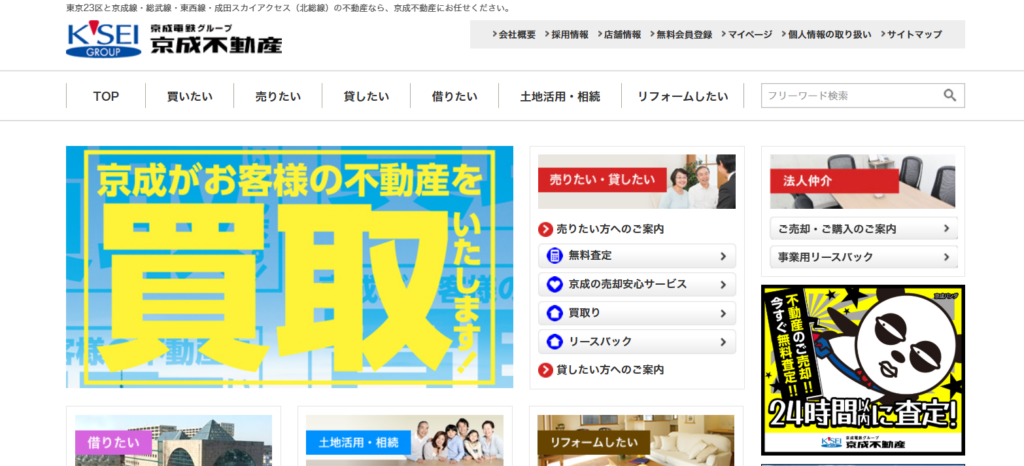Click the chevron on ご売却・ご購入のご案内
This screenshot has height=466, width=1024.
click(x=946, y=228)
